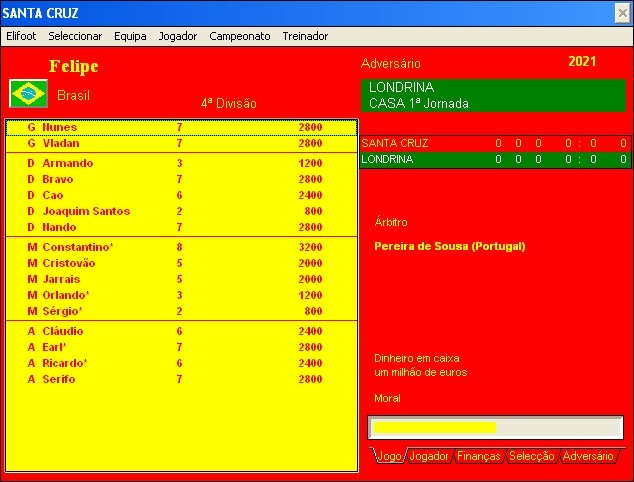Switch to the Finanças tab
This screenshot has height=482, width=634.
479,456
